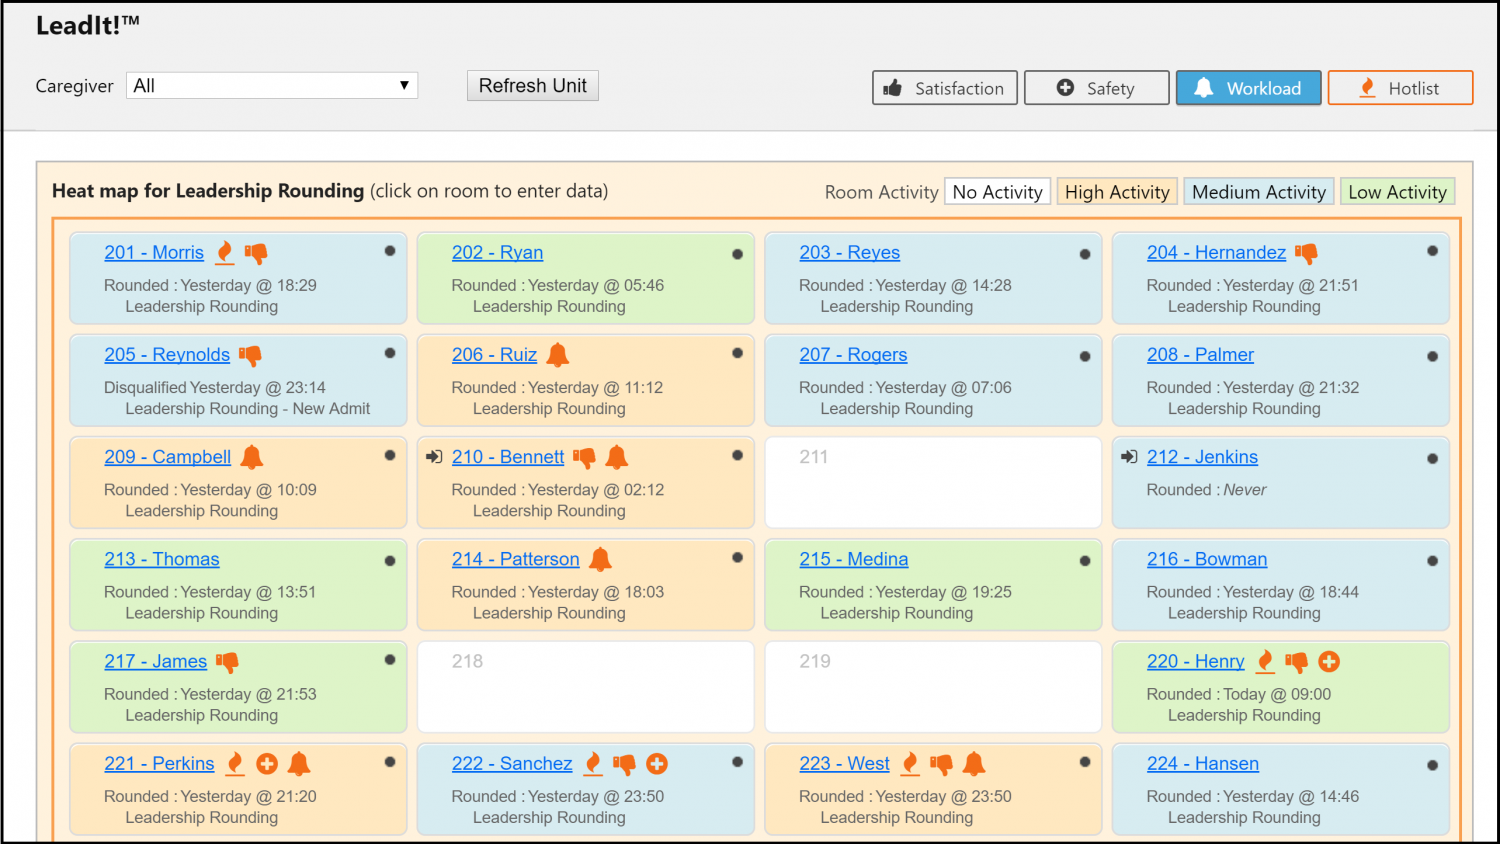1500x844 pixels.
Task: Open room 209 - Campbell link
Action: pos(167,457)
